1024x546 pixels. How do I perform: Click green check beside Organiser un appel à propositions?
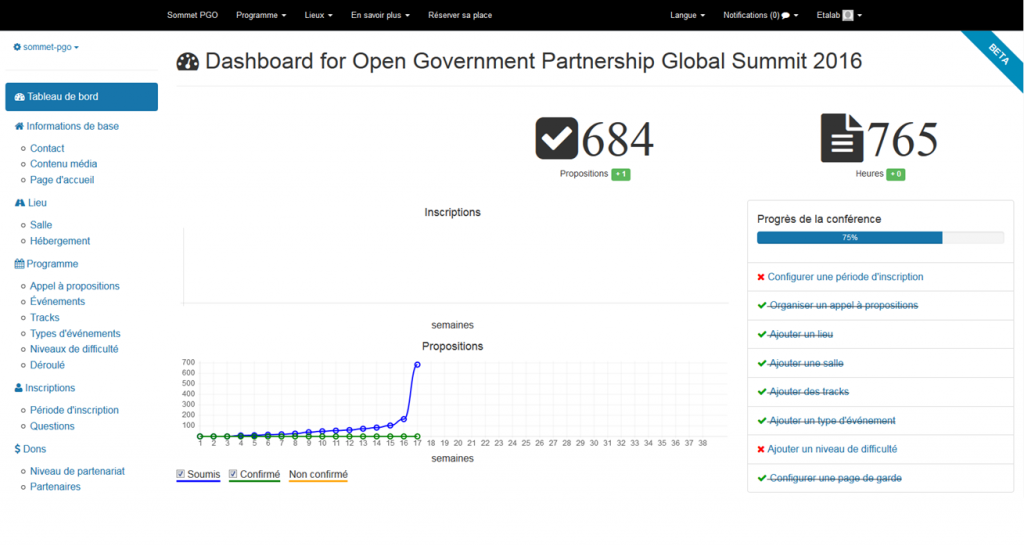pos(761,305)
